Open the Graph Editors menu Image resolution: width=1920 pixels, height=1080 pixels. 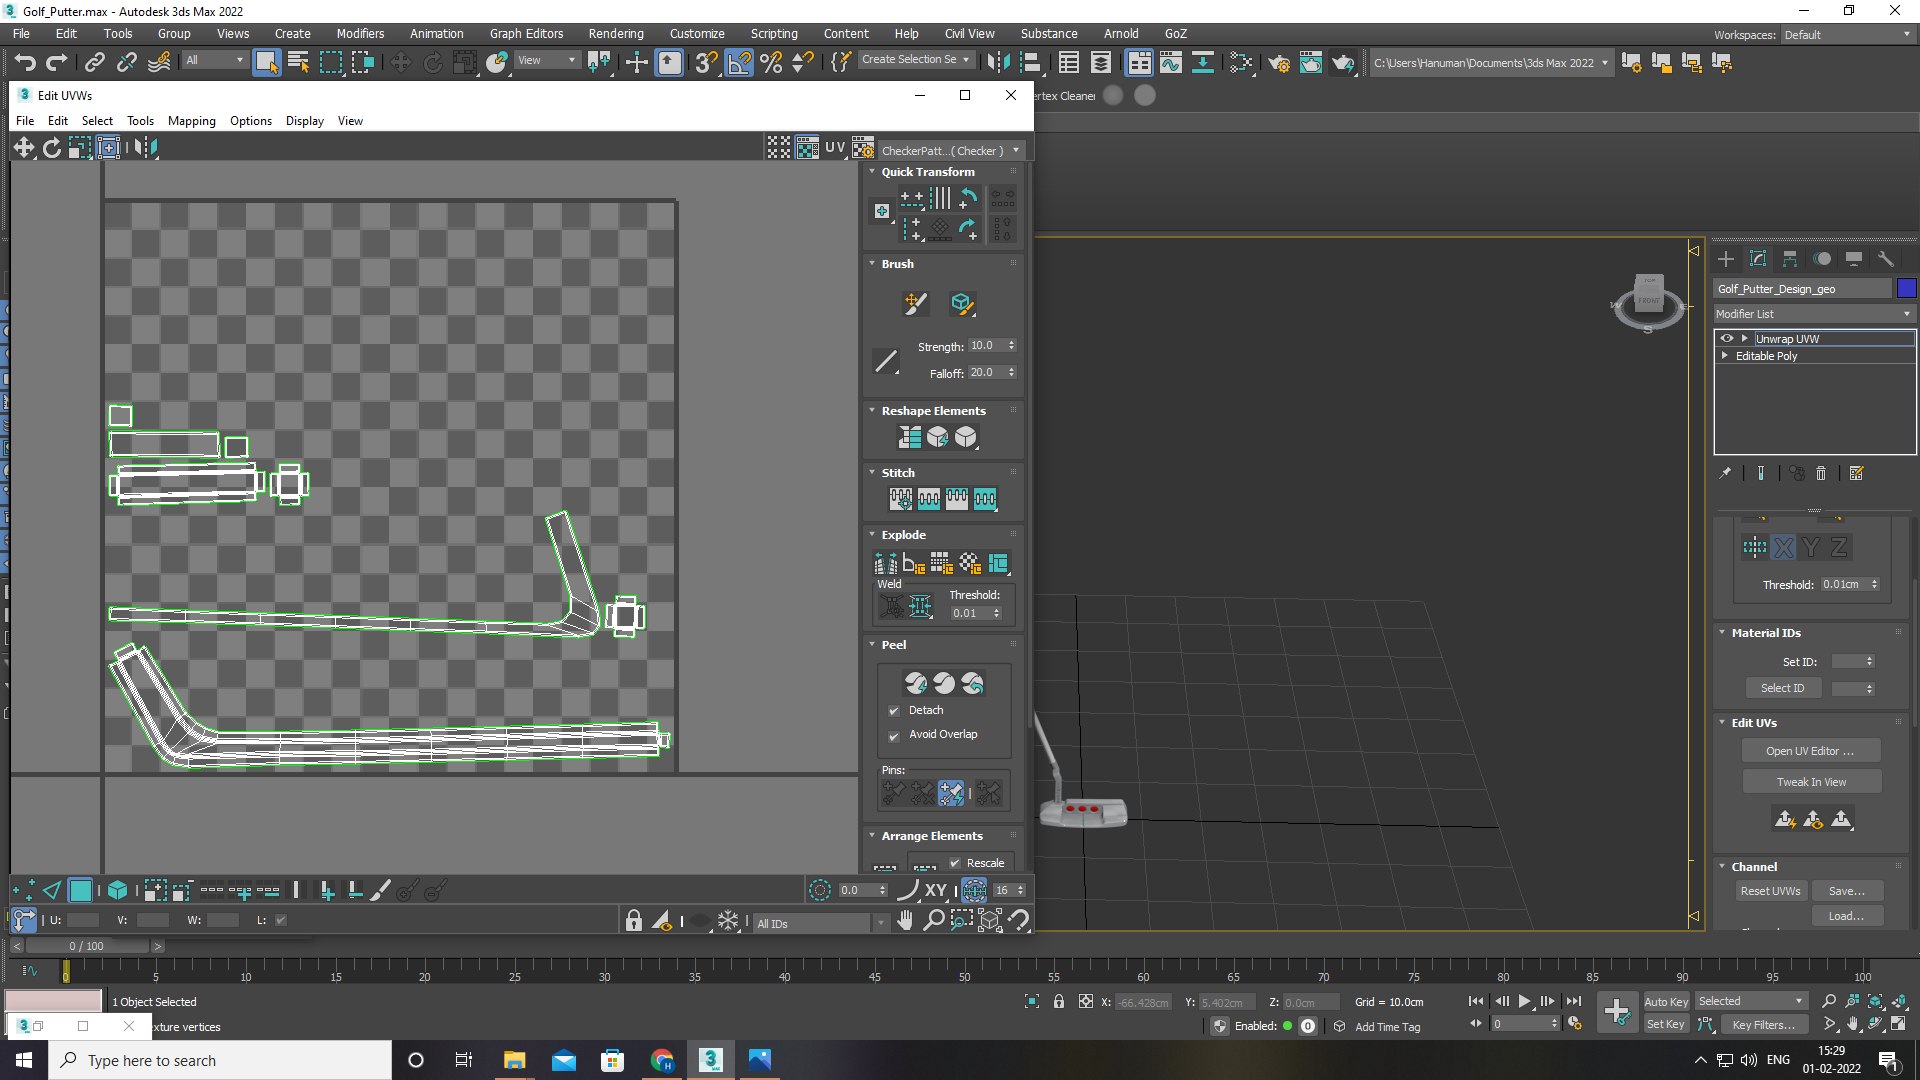coord(526,34)
